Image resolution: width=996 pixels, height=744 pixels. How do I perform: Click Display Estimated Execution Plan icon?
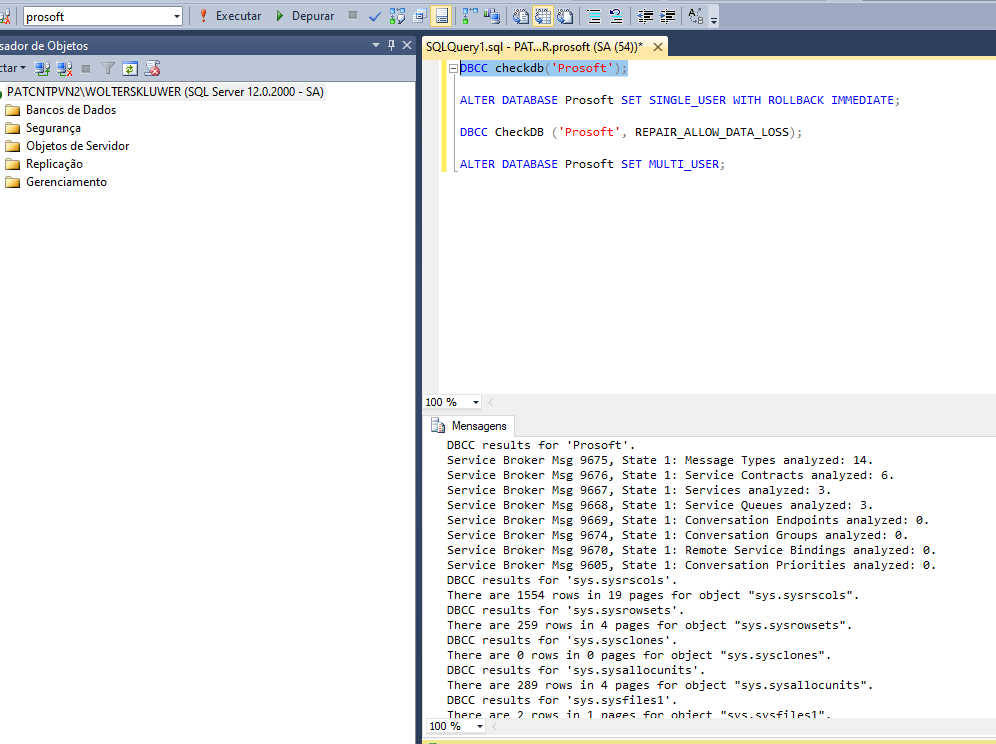point(397,16)
